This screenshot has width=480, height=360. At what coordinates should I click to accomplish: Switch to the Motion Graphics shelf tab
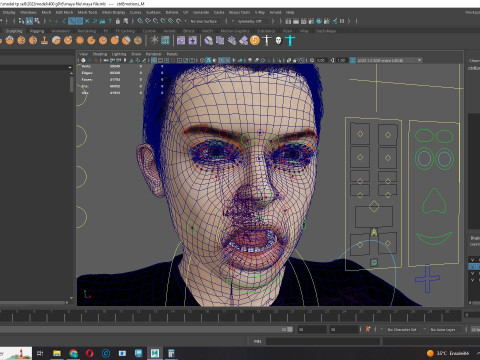point(235,31)
